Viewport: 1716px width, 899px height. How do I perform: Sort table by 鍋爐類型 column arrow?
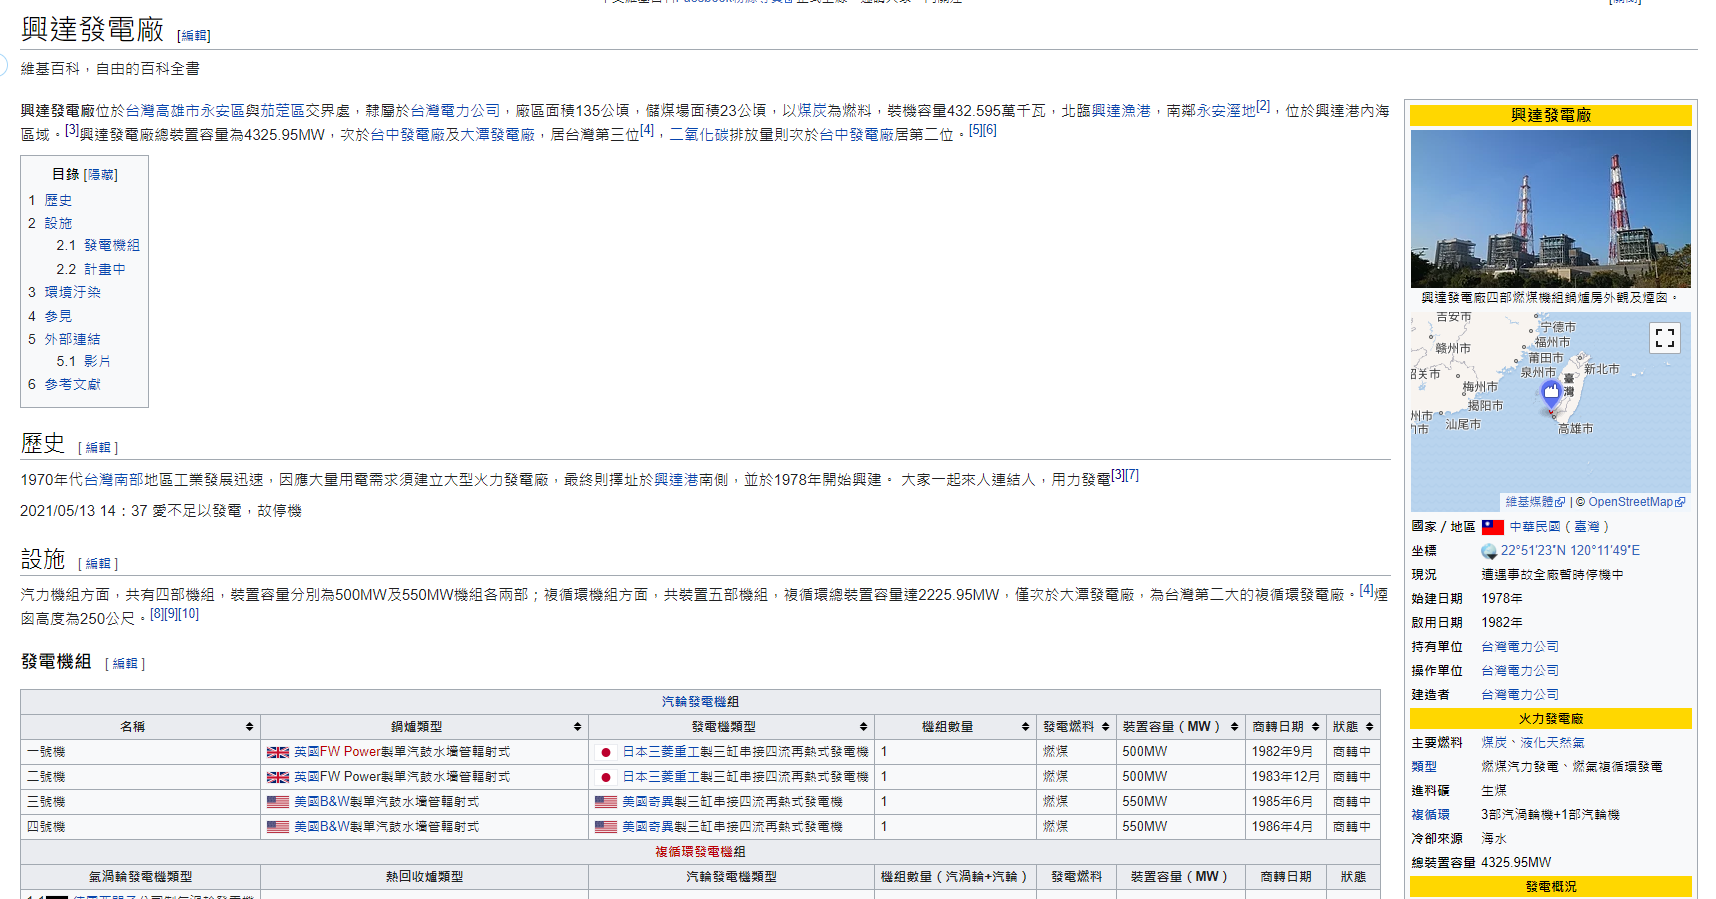point(577,727)
